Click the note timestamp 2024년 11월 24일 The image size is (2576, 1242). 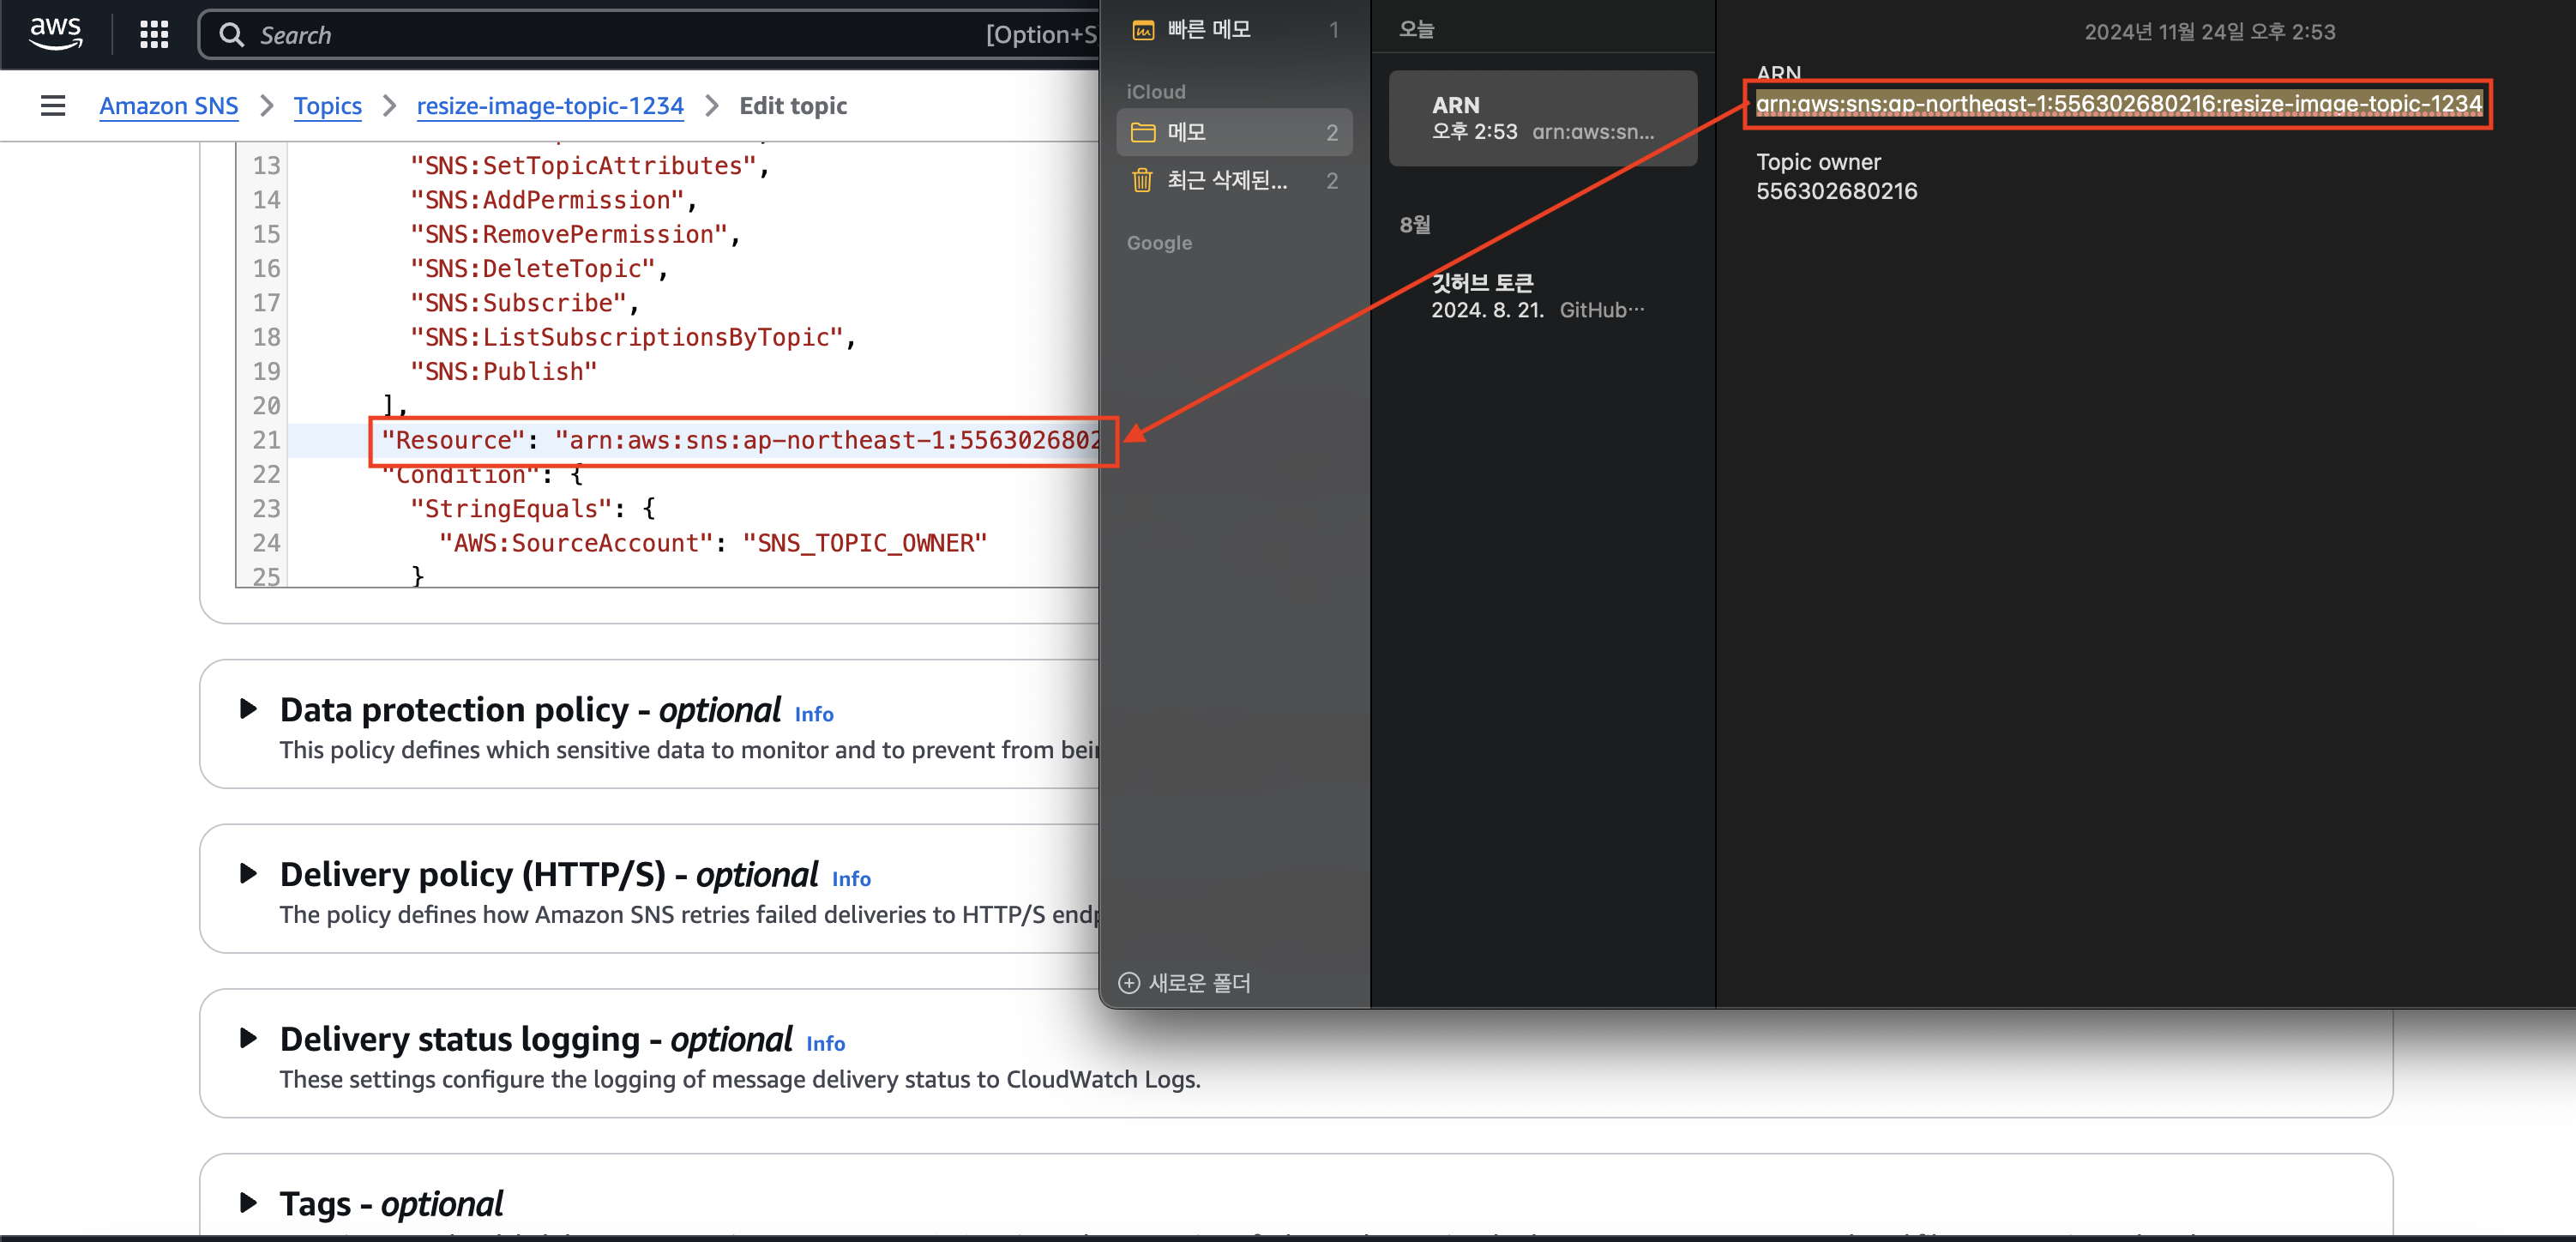point(2209,32)
